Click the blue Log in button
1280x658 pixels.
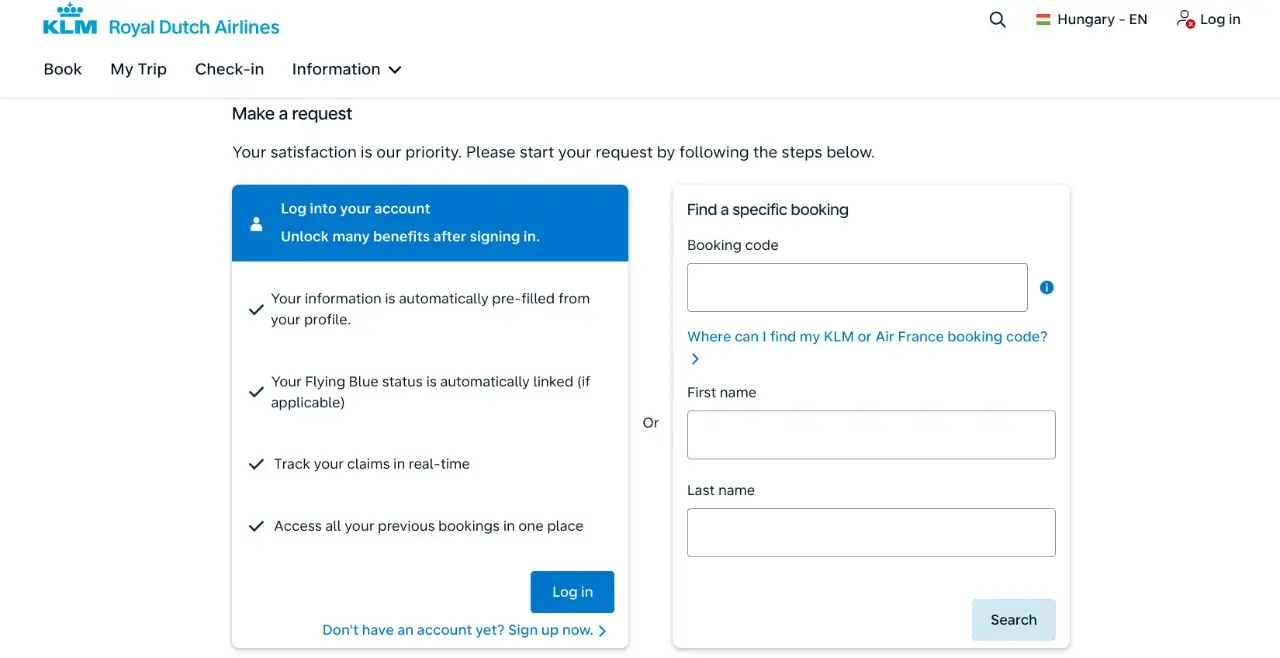coord(572,592)
